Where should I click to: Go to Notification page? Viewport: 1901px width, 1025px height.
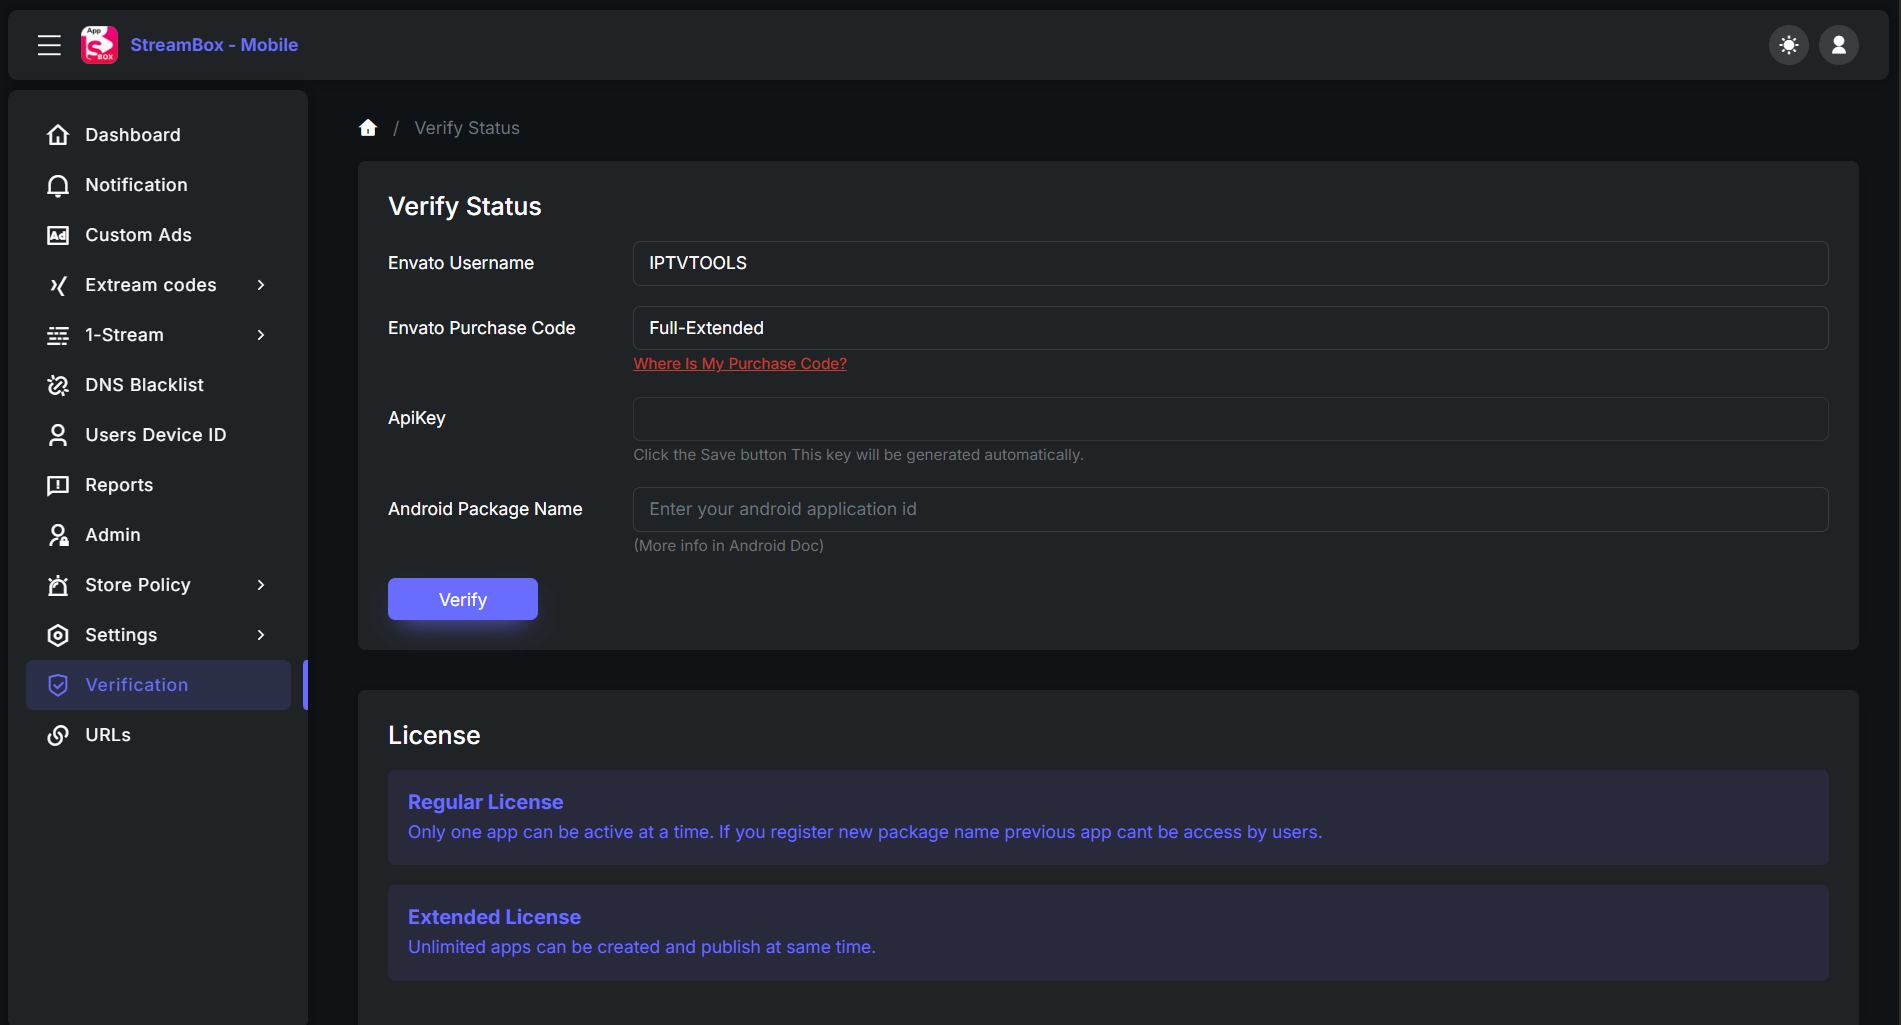(x=158, y=185)
